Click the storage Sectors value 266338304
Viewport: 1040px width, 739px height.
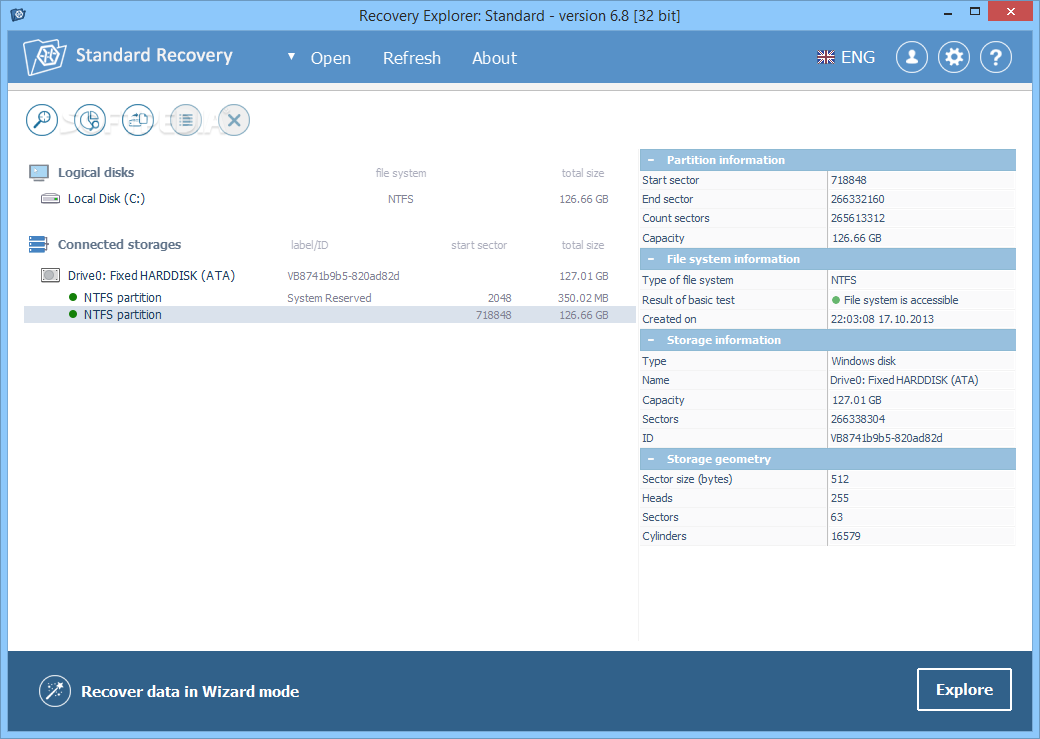[858, 419]
